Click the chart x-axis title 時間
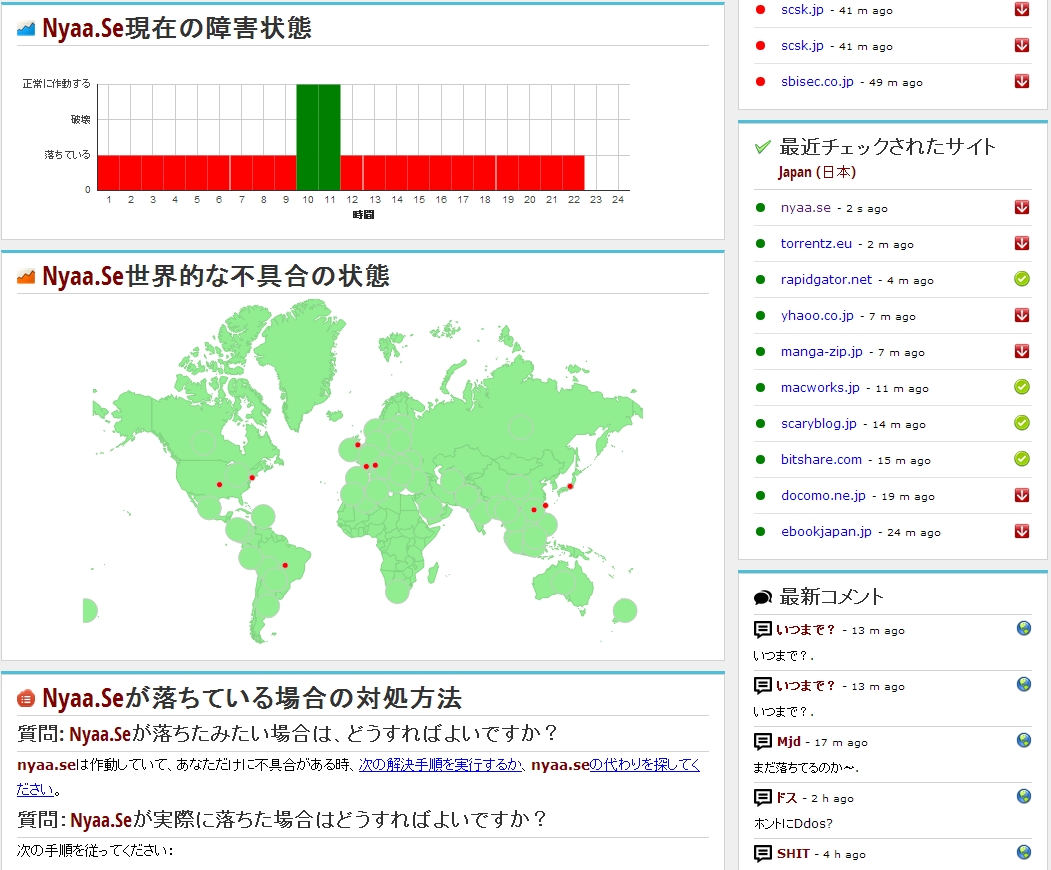This screenshot has width=1051, height=870. (363, 214)
